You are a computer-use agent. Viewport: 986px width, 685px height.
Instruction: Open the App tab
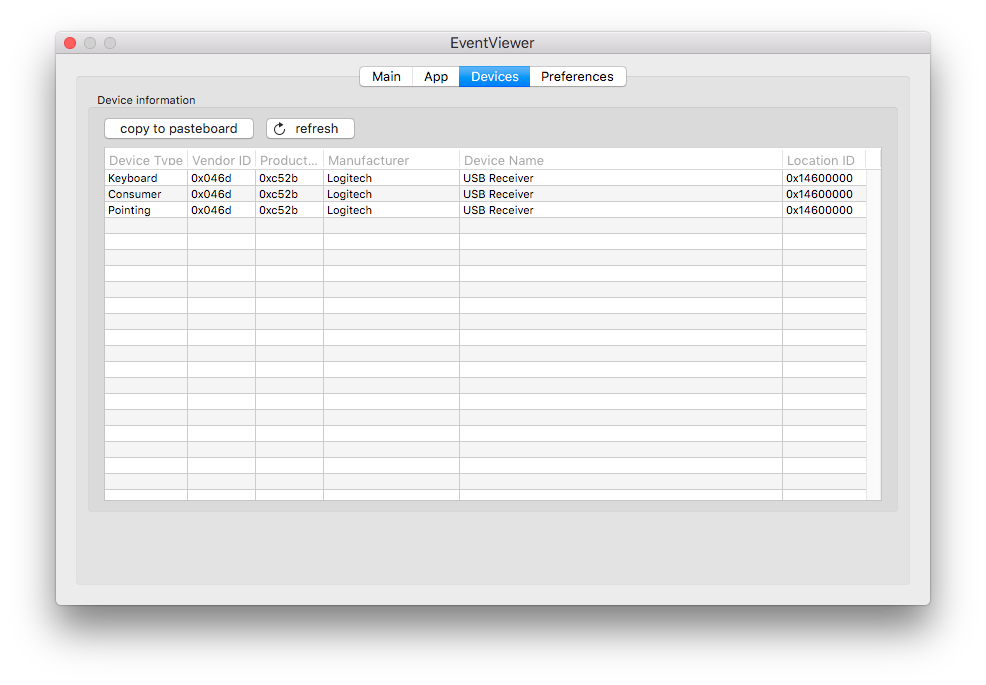coord(436,77)
